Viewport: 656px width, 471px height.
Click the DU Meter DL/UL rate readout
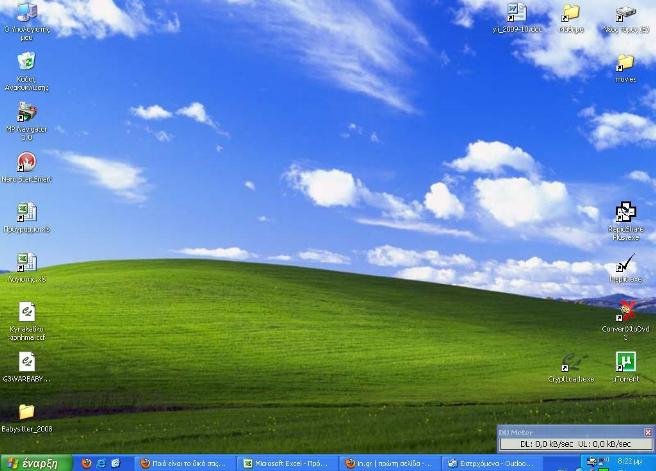tap(575, 444)
